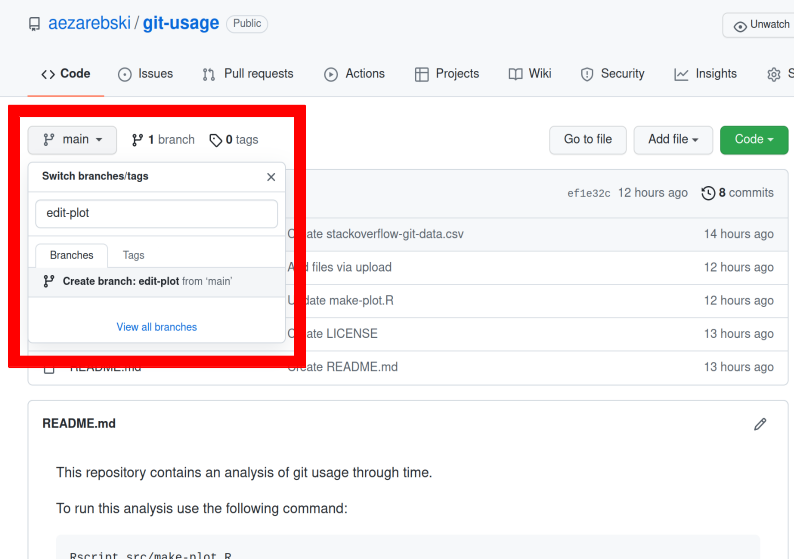
Task: Click the Wiki book icon
Action: [x=515, y=74]
